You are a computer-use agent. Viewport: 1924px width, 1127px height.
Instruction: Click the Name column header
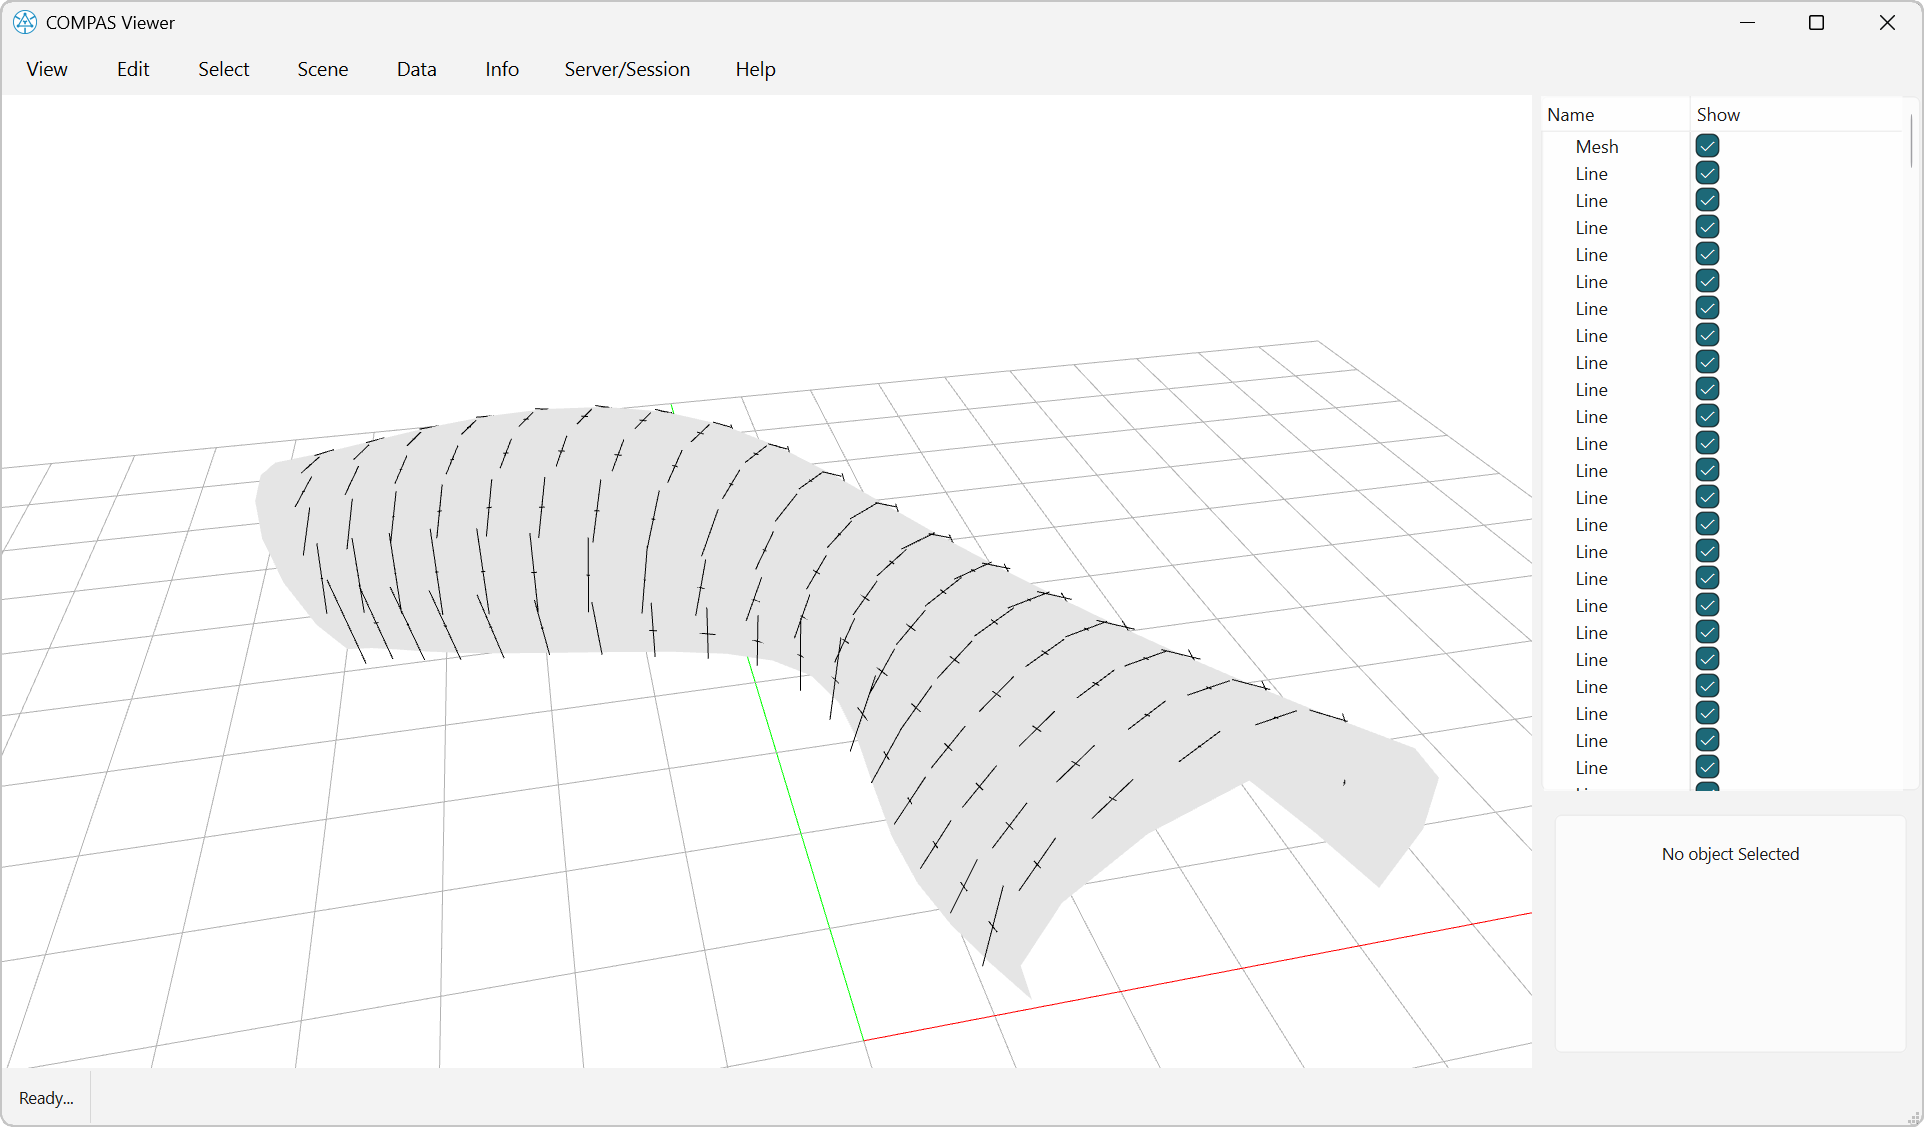click(1569, 114)
